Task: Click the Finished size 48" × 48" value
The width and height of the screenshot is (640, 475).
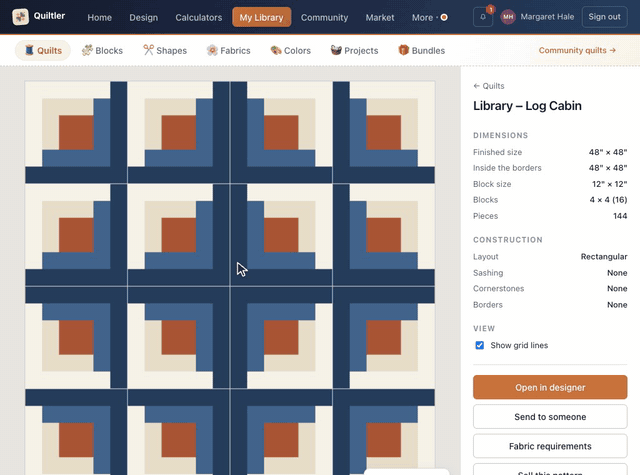Action: pyautogui.click(x=608, y=152)
